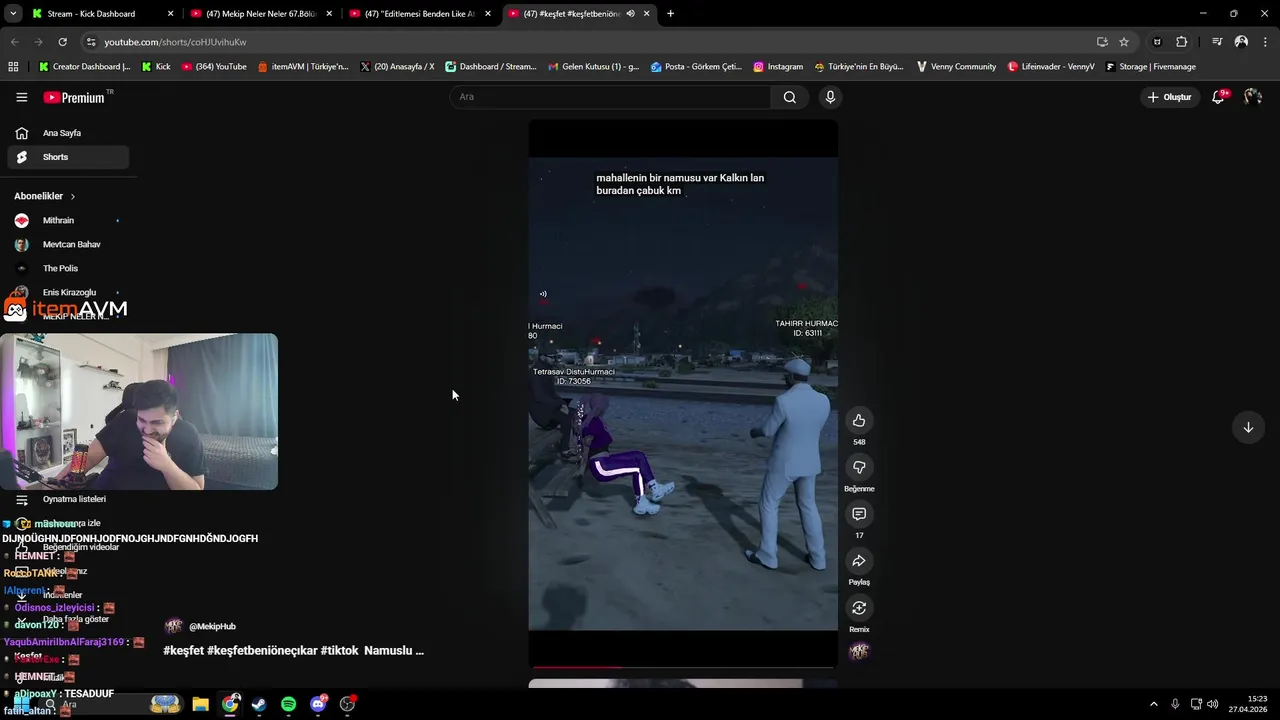Open itemAVM bookmark
1280x720 pixels.
(303, 67)
